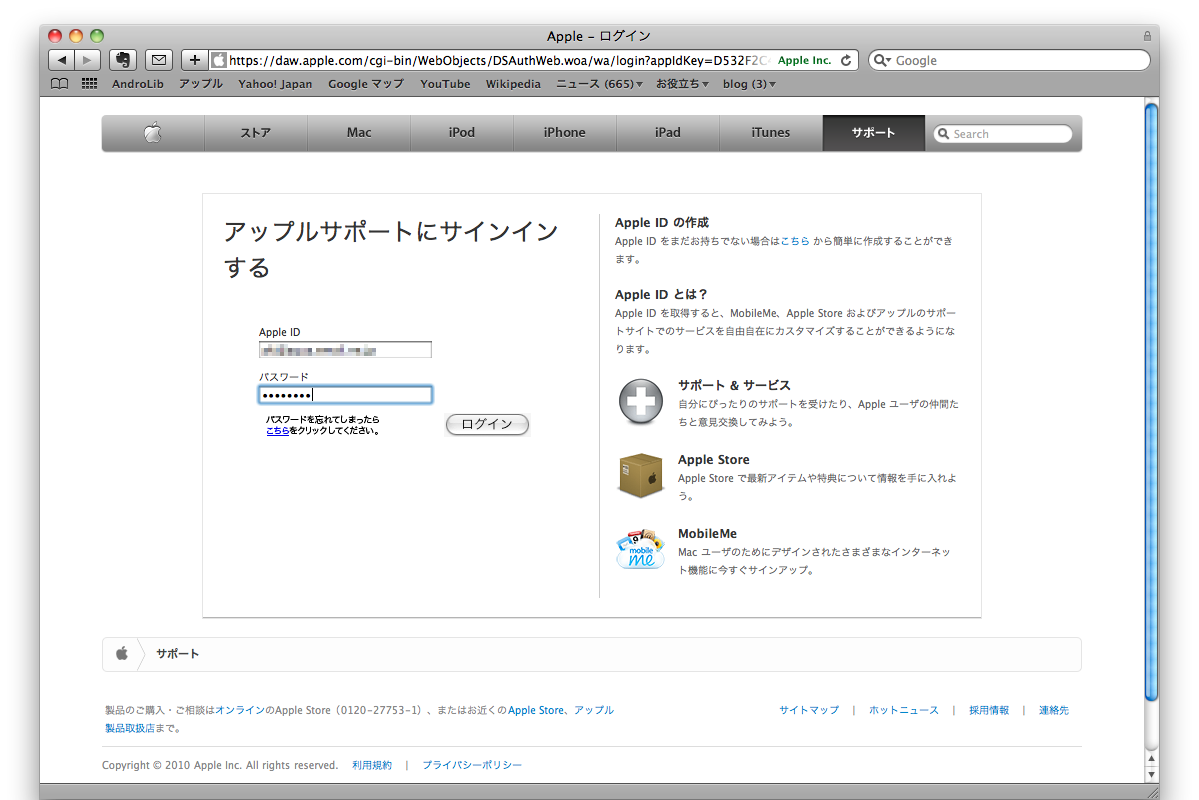Click こちら link to create Apple ID
Image resolution: width=1199 pixels, height=800 pixels.
795,241
